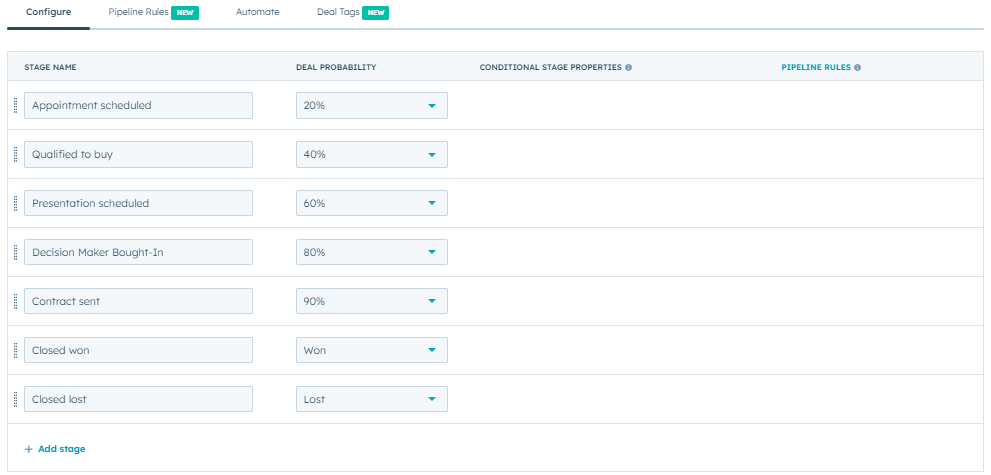Open the 20% deal probability dropdown
991x475 pixels.
click(371, 105)
